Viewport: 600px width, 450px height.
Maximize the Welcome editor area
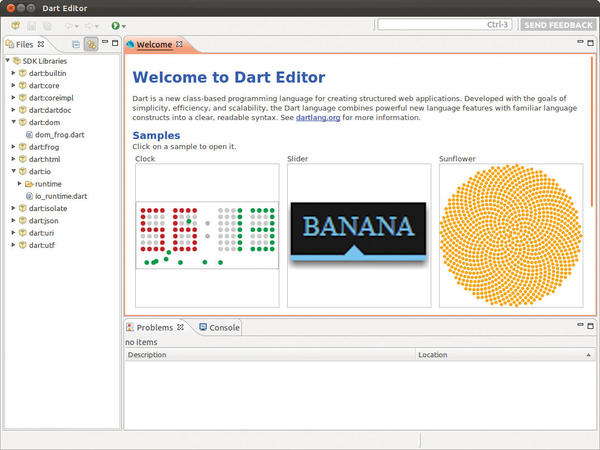tap(590, 43)
